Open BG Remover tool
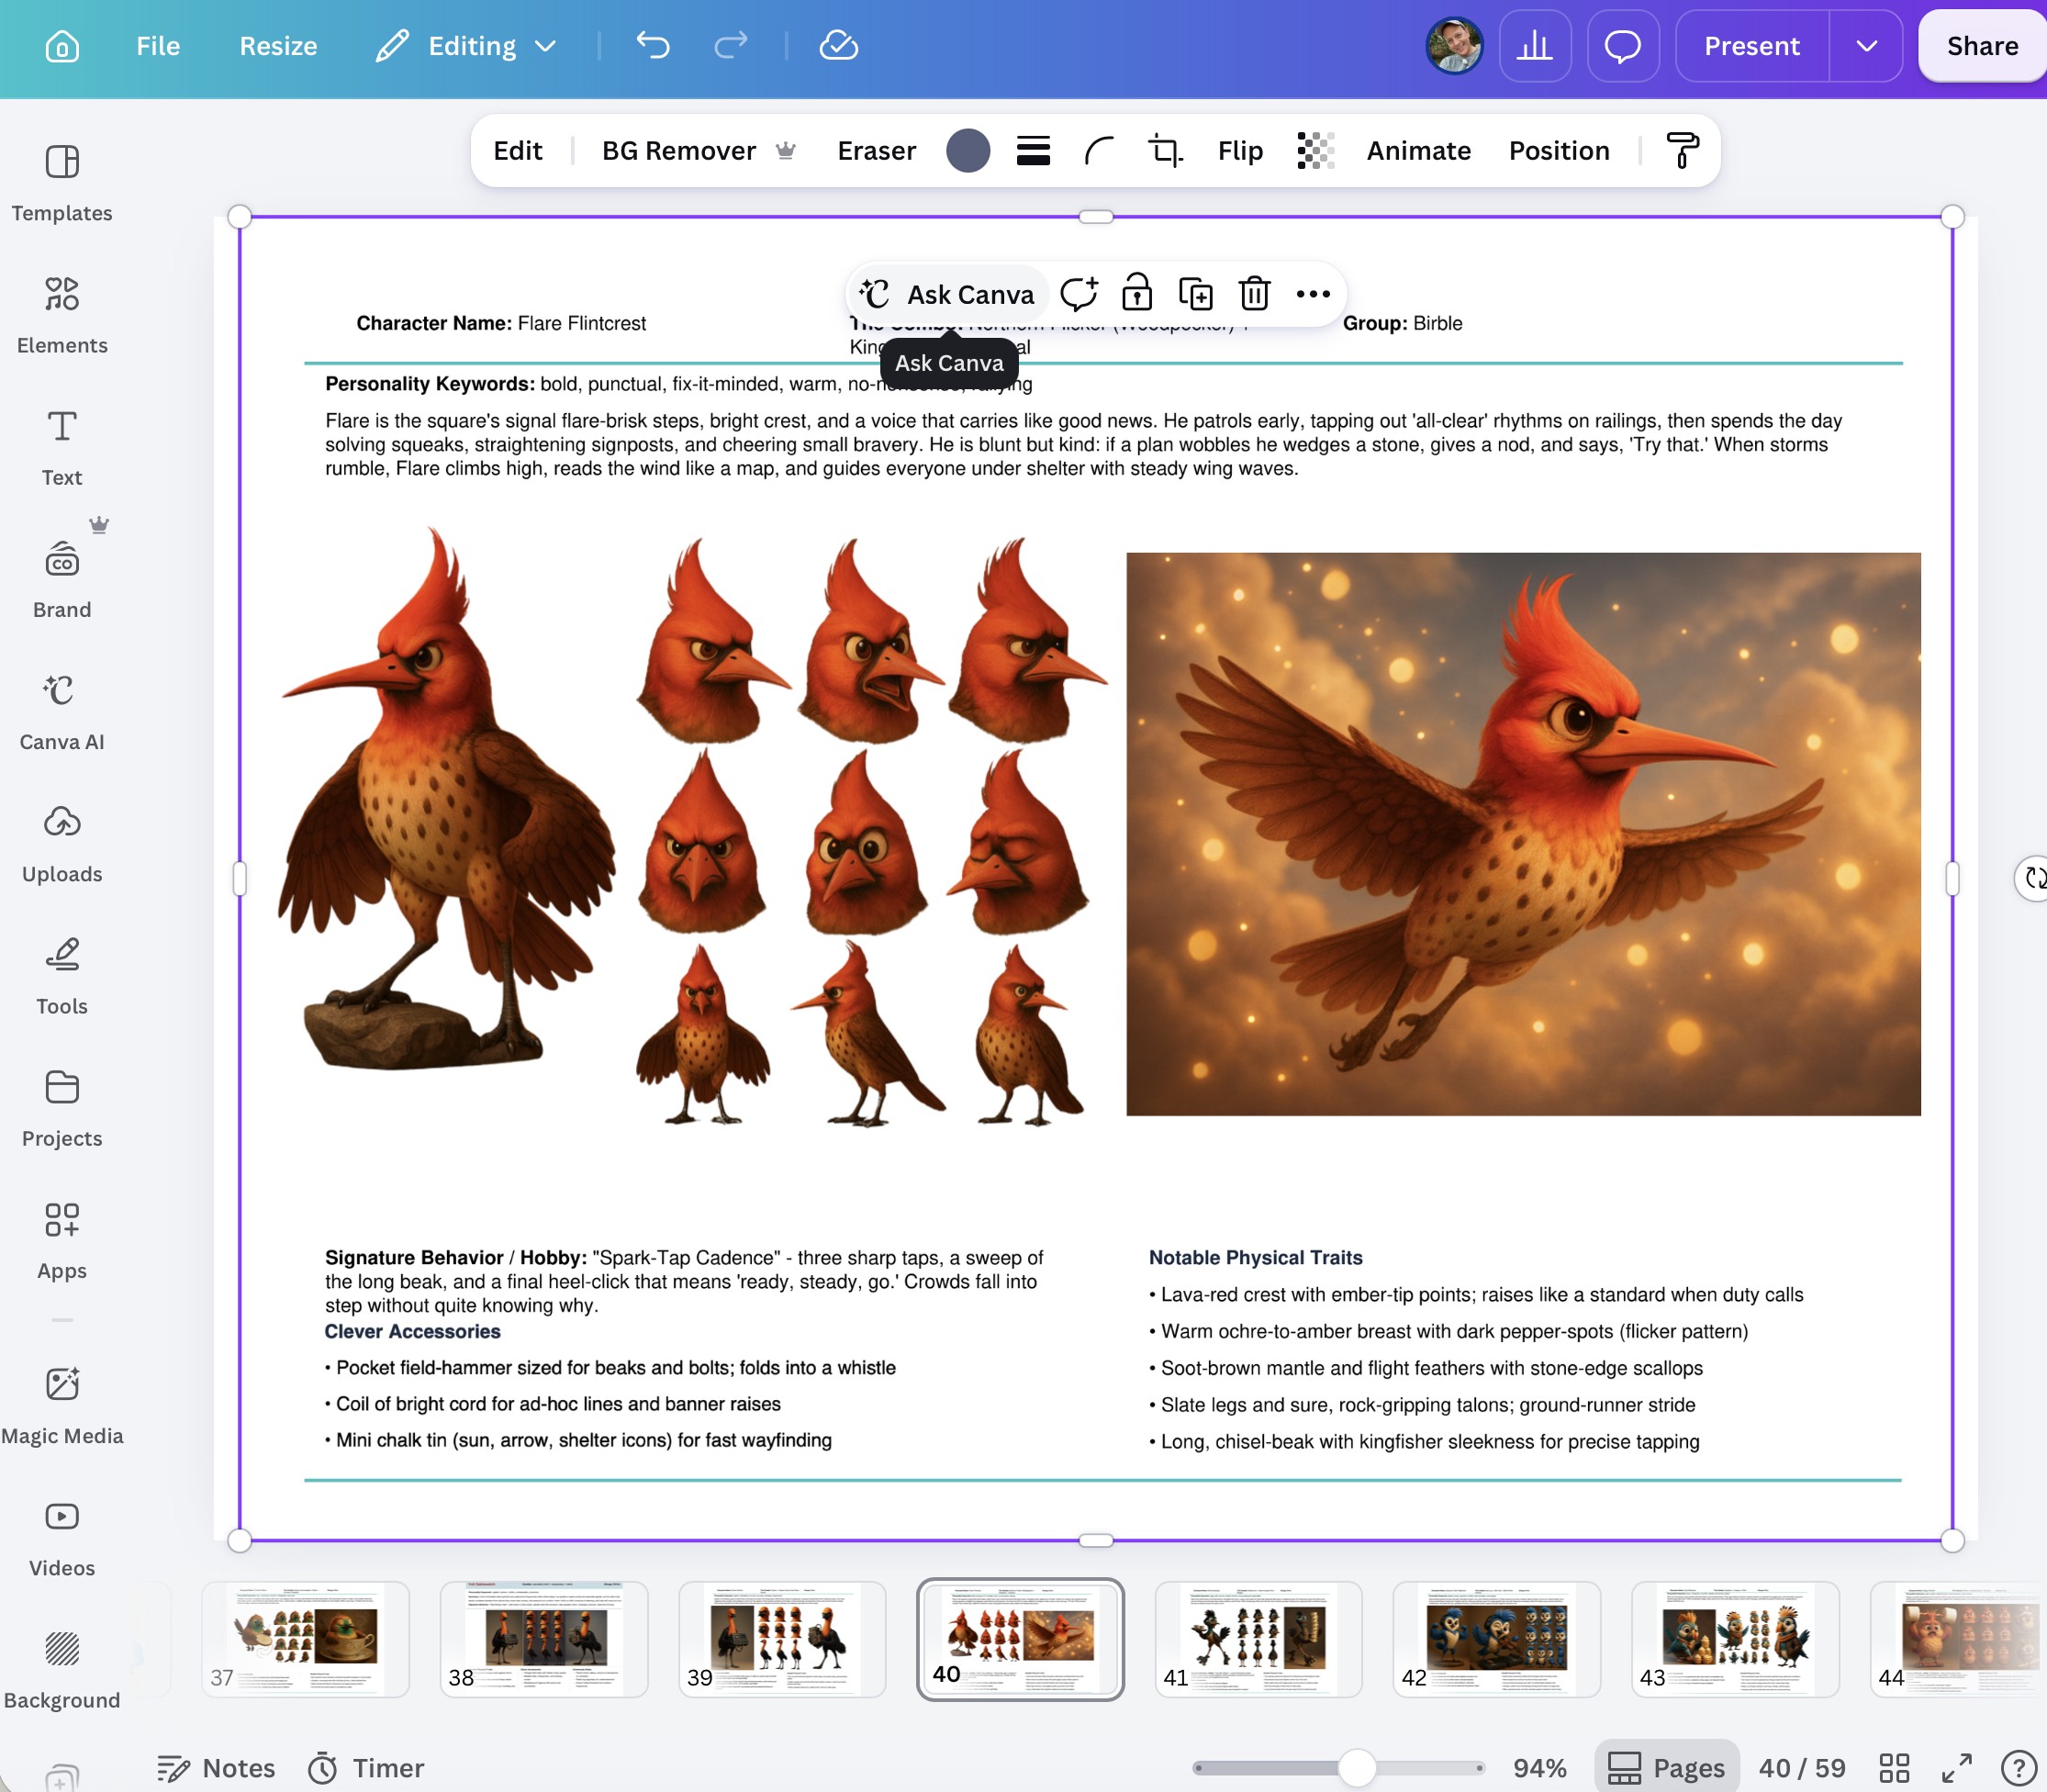Screen dimensions: 2047x1792 (x=698, y=151)
